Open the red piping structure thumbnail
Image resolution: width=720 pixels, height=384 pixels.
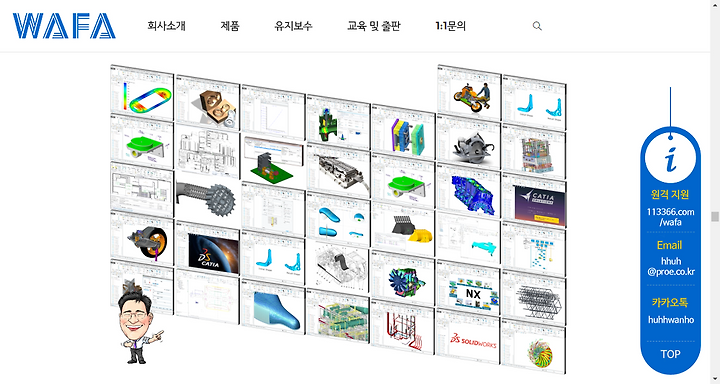(x=402, y=328)
